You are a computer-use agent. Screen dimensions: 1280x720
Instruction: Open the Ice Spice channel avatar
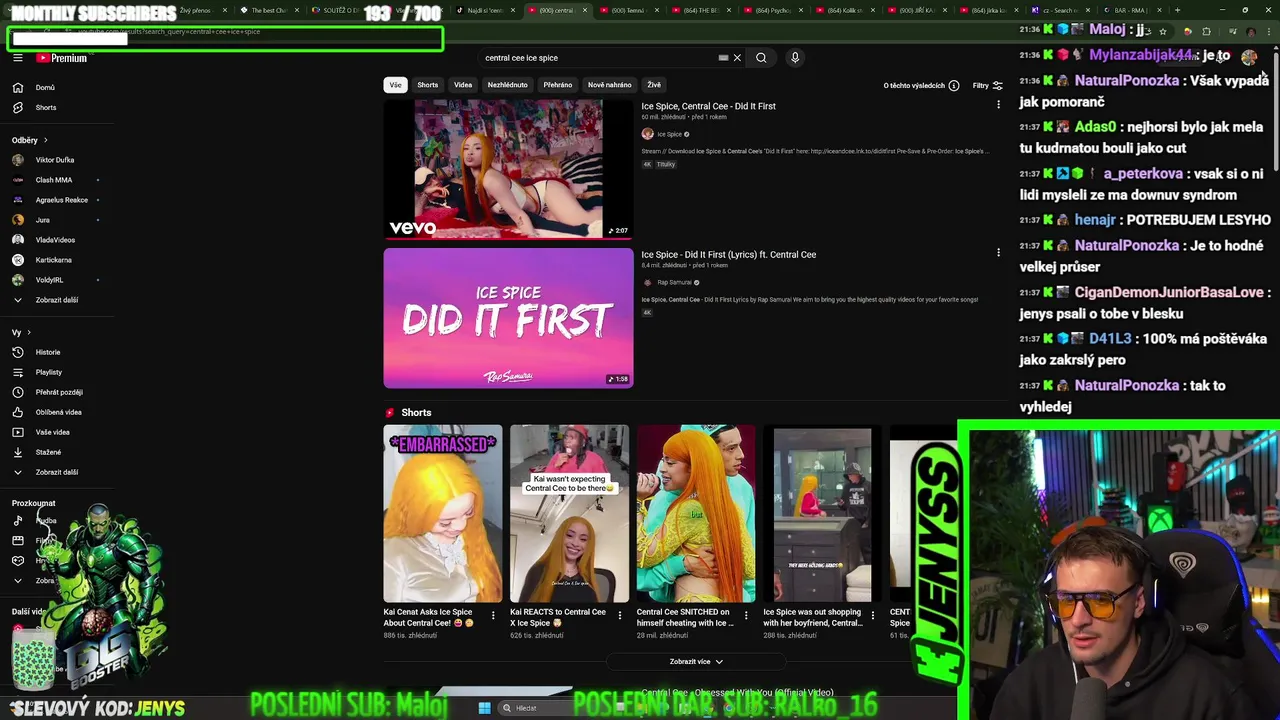point(647,134)
